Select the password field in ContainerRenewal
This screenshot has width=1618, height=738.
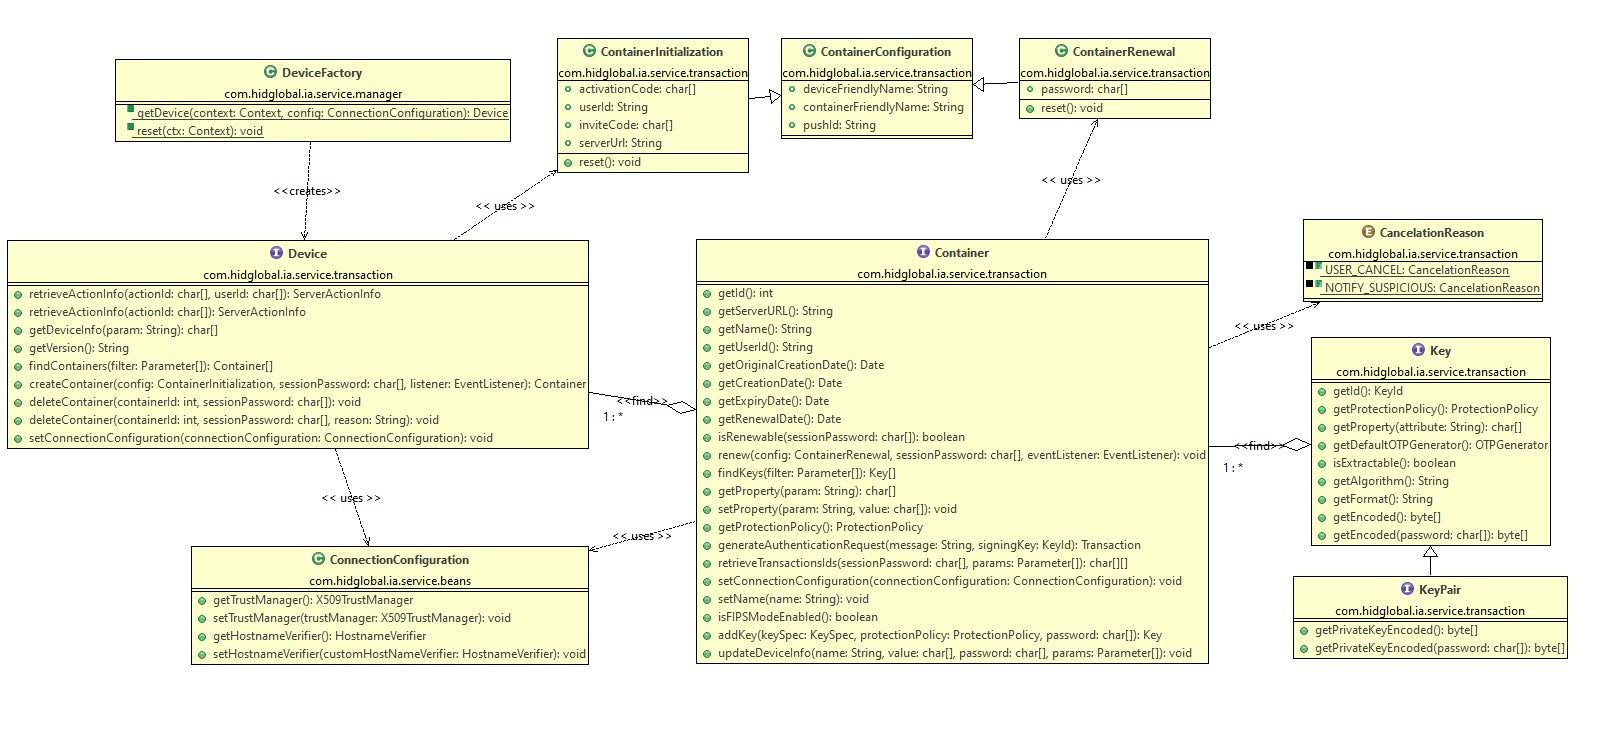[1083, 89]
